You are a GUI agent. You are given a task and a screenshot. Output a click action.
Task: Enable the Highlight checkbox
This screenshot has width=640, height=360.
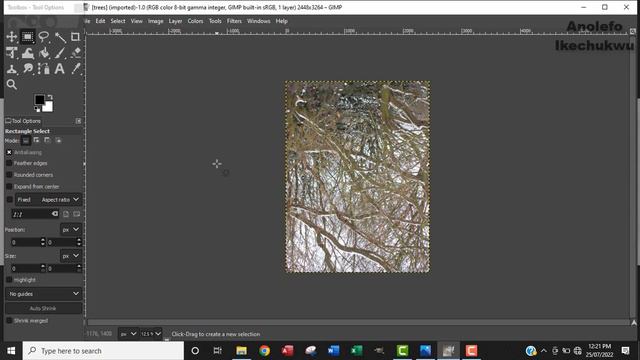tap(9, 280)
